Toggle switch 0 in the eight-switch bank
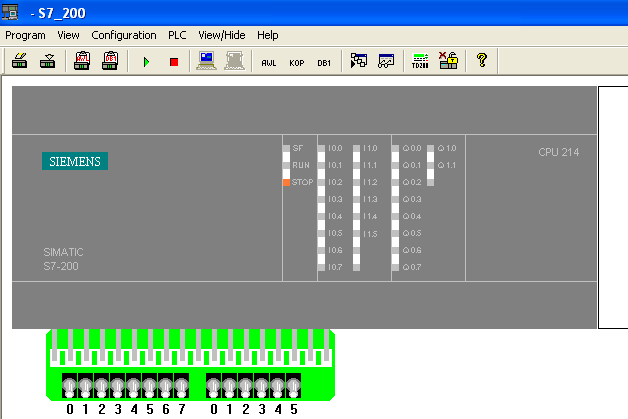Image resolution: width=628 pixels, height=419 pixels. pyautogui.click(x=69, y=386)
